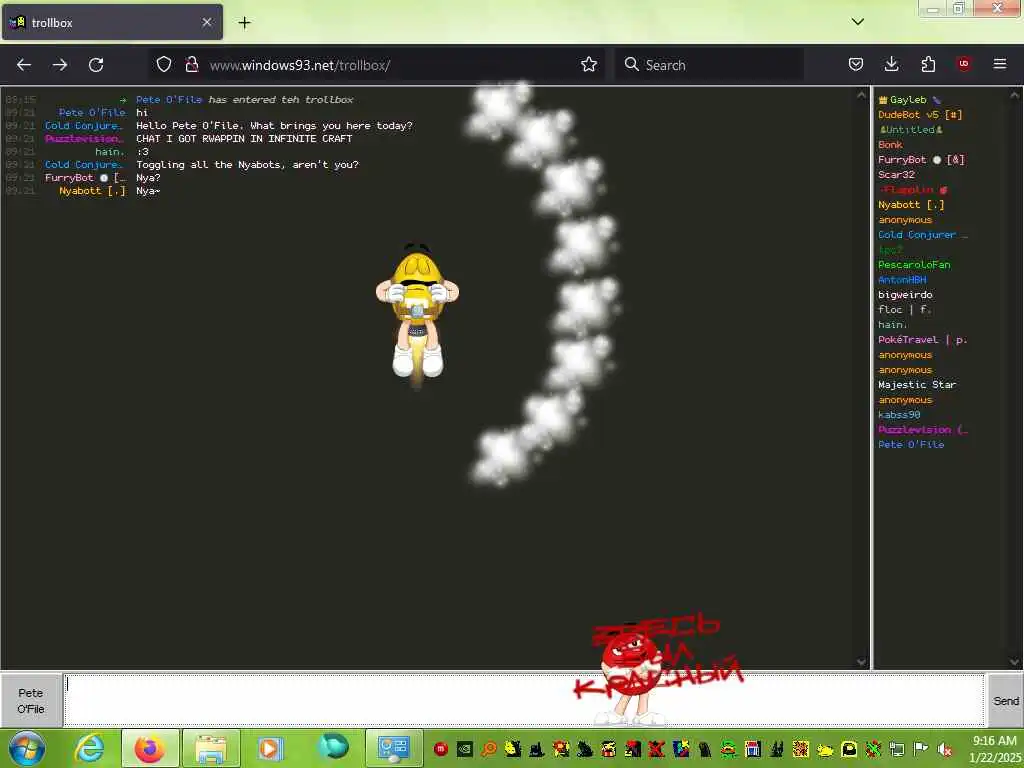Change nickname via Pete O'File button
Image resolution: width=1024 pixels, height=768 pixels.
pyautogui.click(x=31, y=701)
